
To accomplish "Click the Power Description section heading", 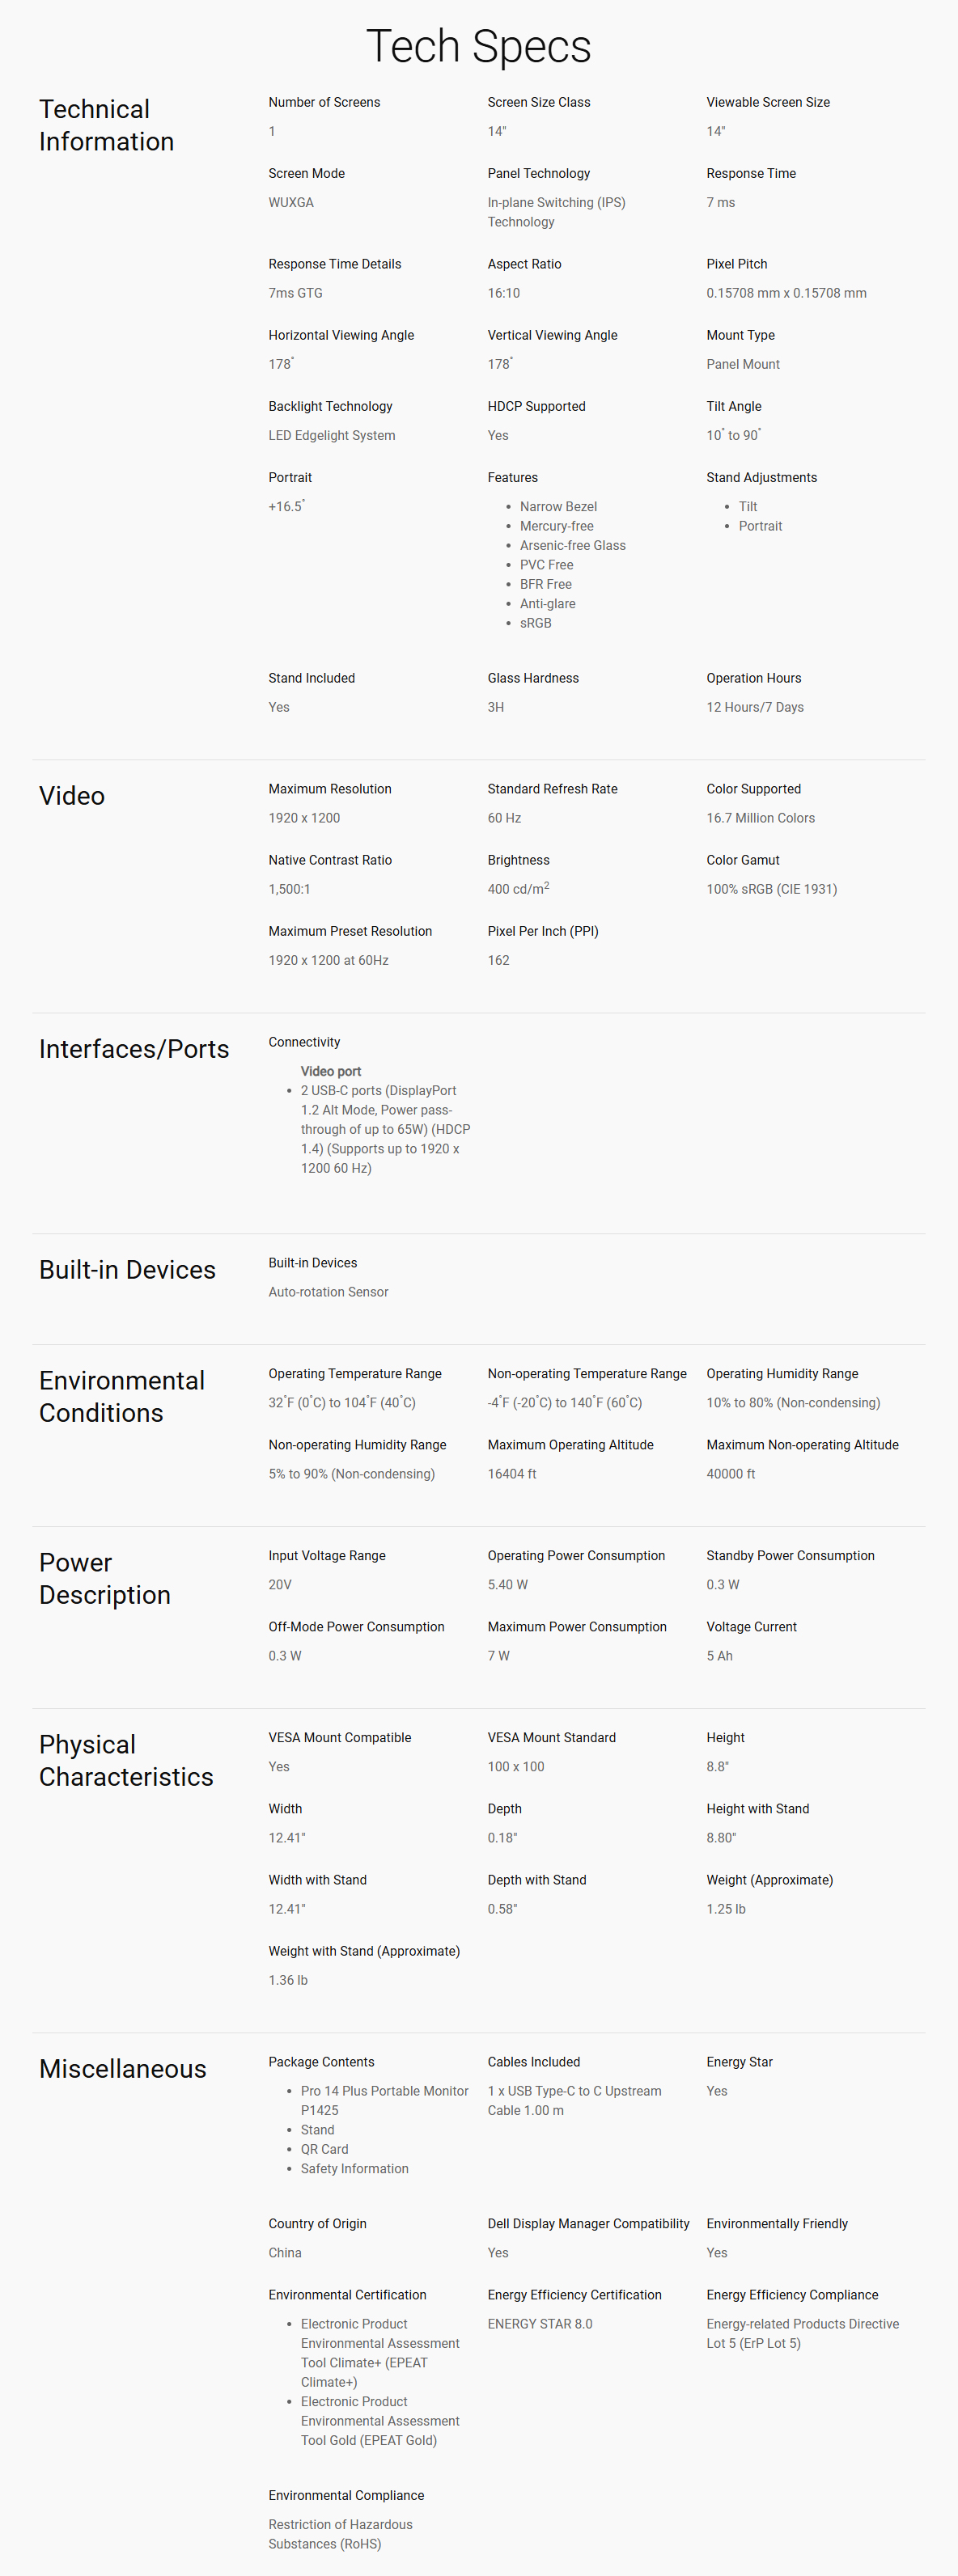I will click(x=105, y=1579).
